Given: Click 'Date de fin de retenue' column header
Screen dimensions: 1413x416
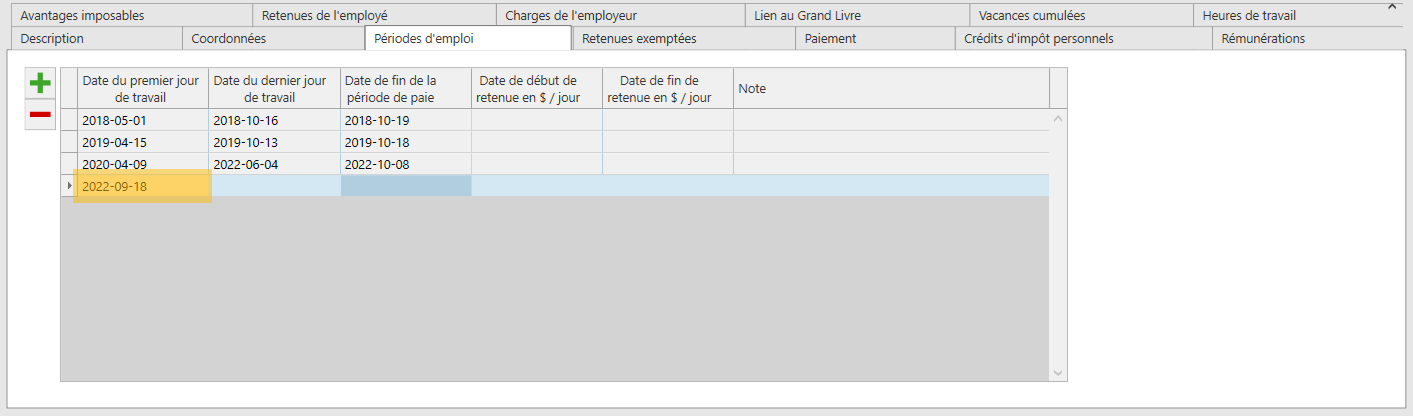Looking at the screenshot, I should pos(667,89).
